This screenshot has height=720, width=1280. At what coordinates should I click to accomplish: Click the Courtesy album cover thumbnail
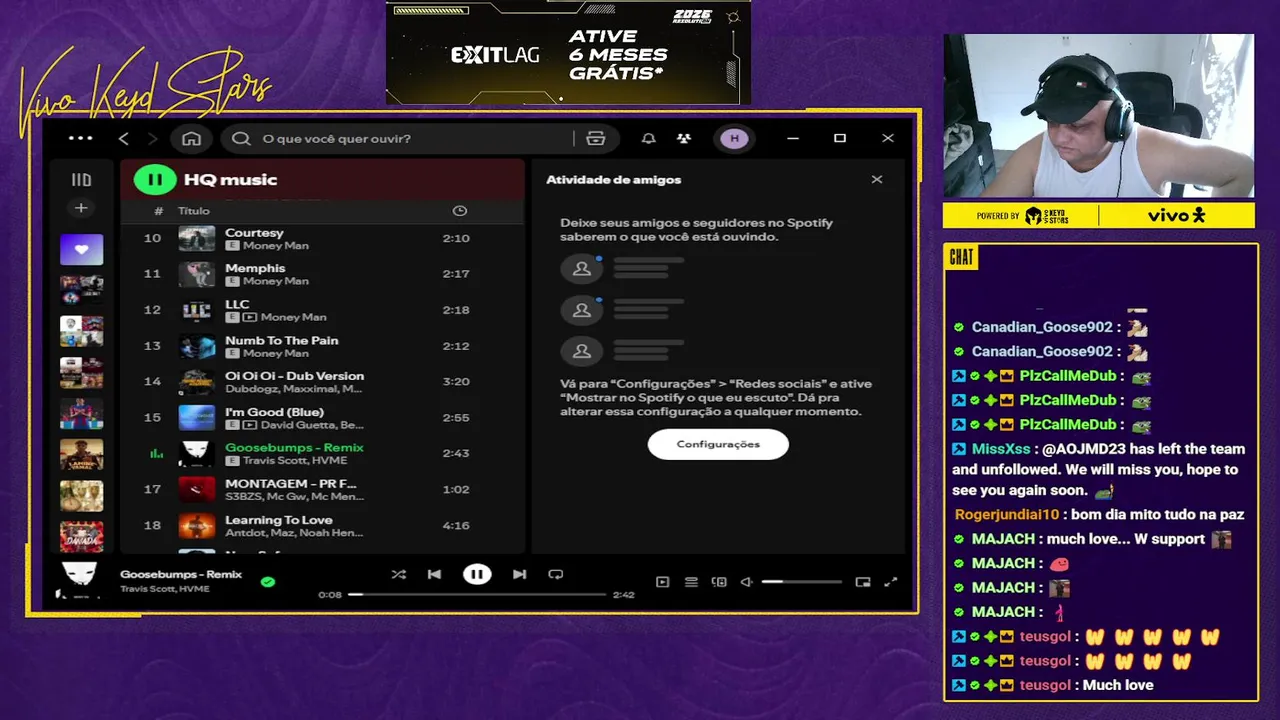pos(197,238)
